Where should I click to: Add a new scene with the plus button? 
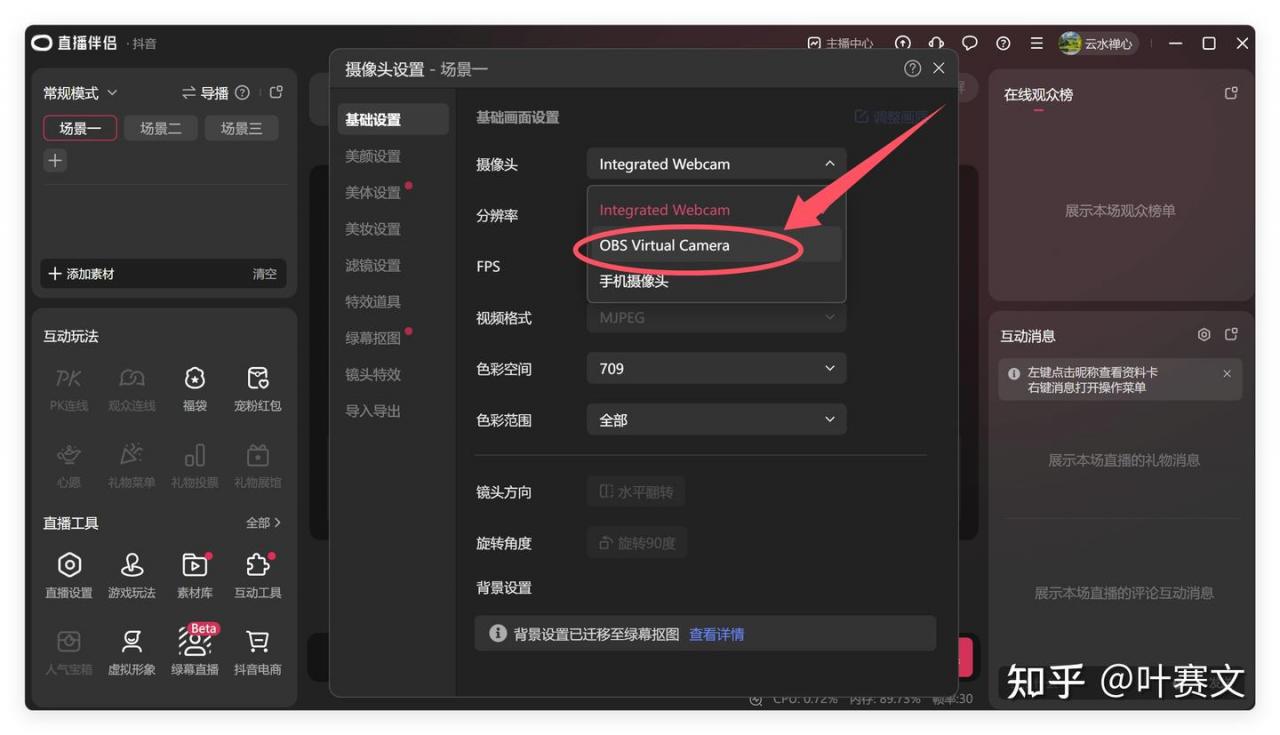[x=55, y=160]
